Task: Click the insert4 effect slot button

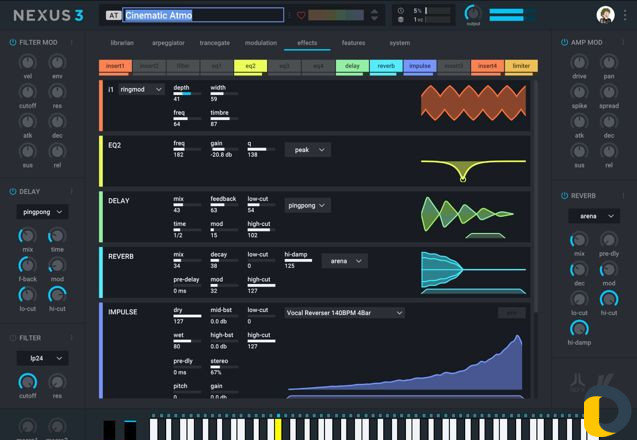Action: pyautogui.click(x=488, y=66)
